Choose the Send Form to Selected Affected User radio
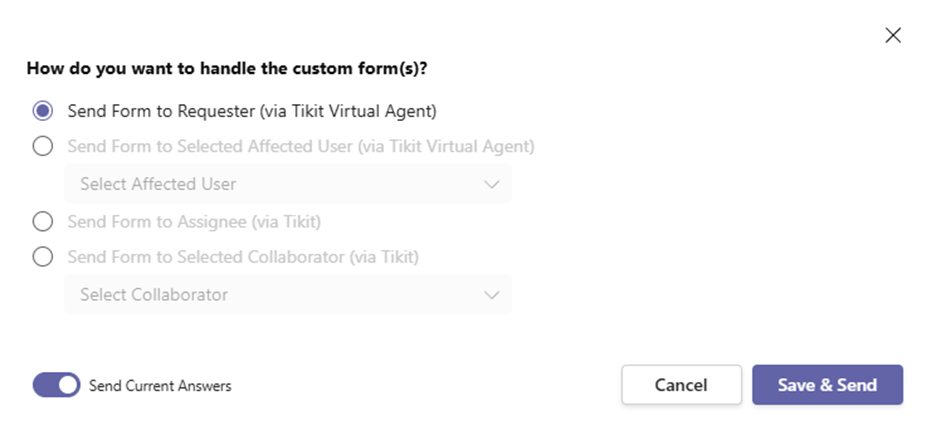Image resolution: width=936 pixels, height=425 pixels. tap(43, 146)
